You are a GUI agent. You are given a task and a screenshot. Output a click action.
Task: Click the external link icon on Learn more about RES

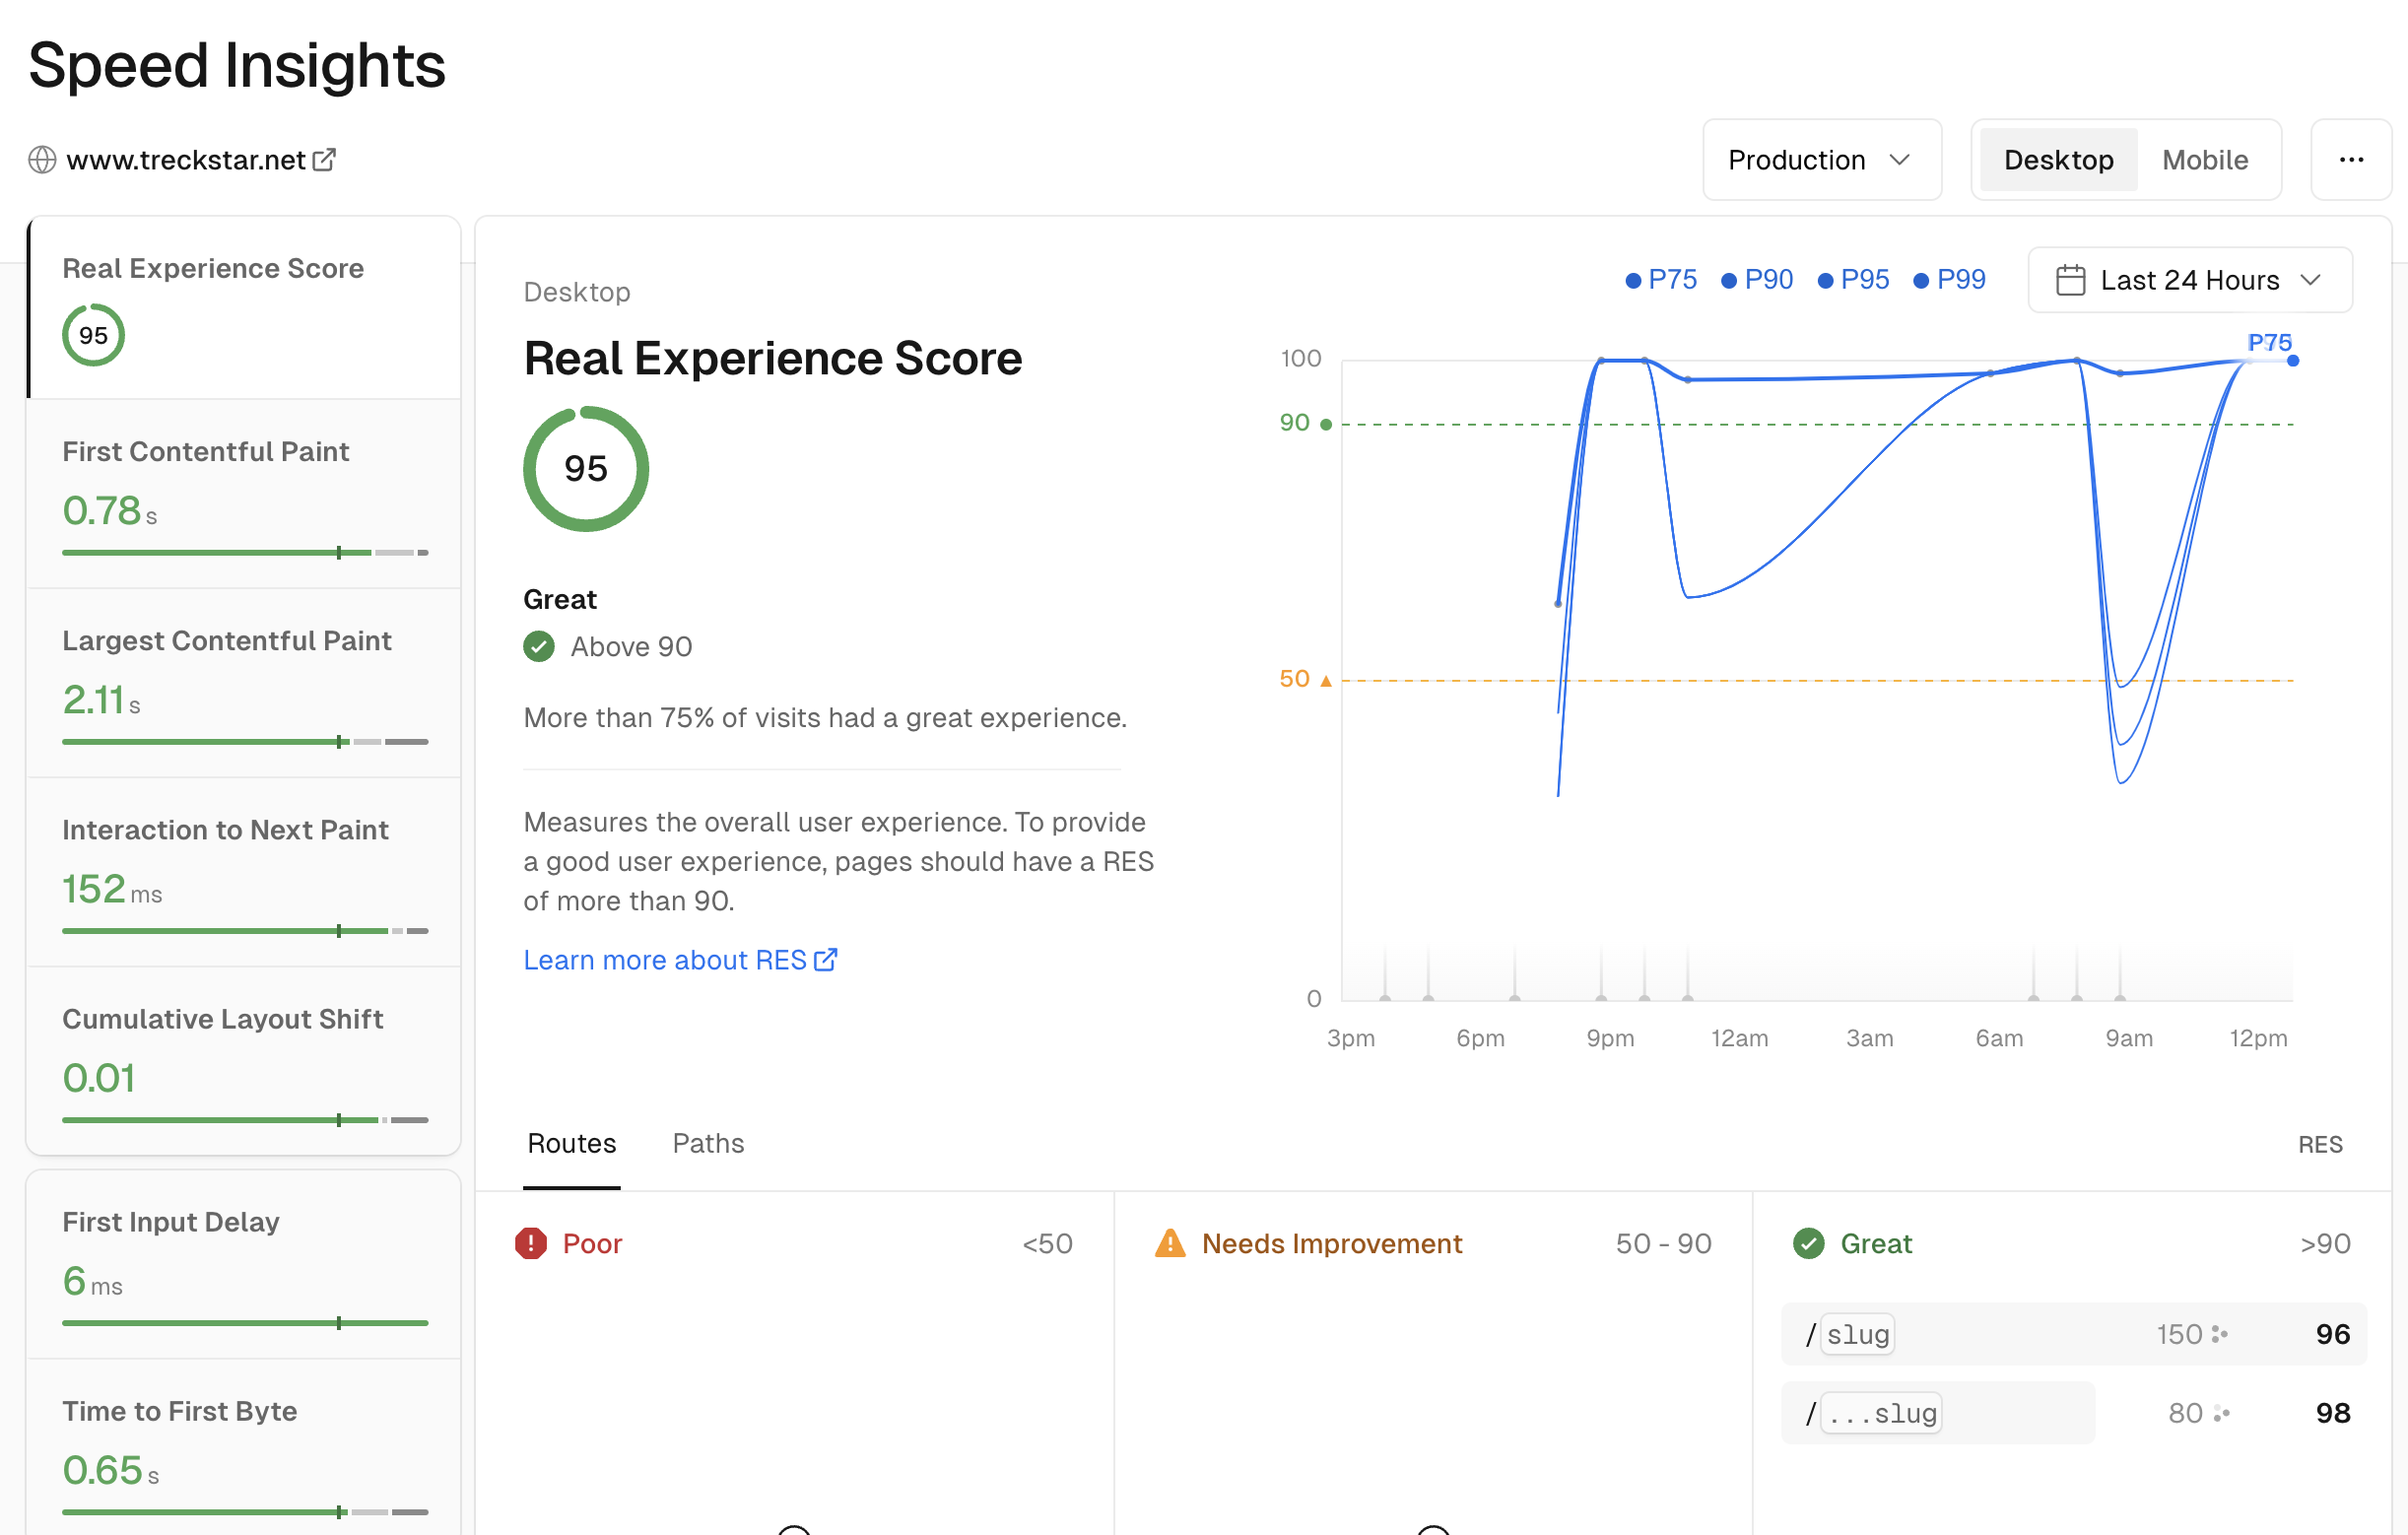[x=826, y=959]
